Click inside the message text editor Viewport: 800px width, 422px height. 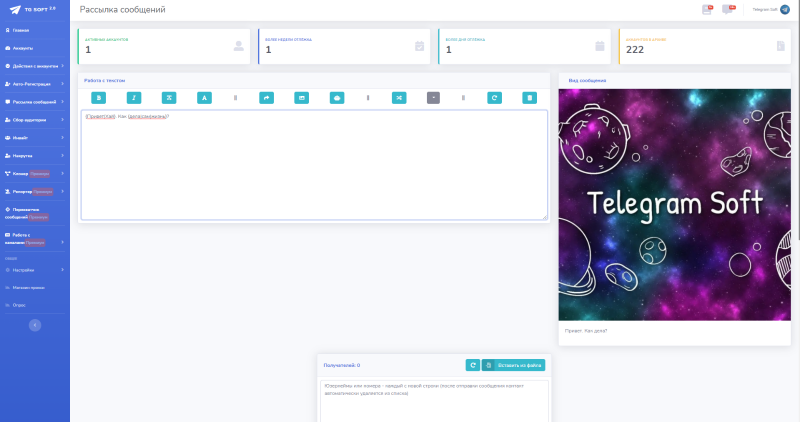click(x=314, y=165)
